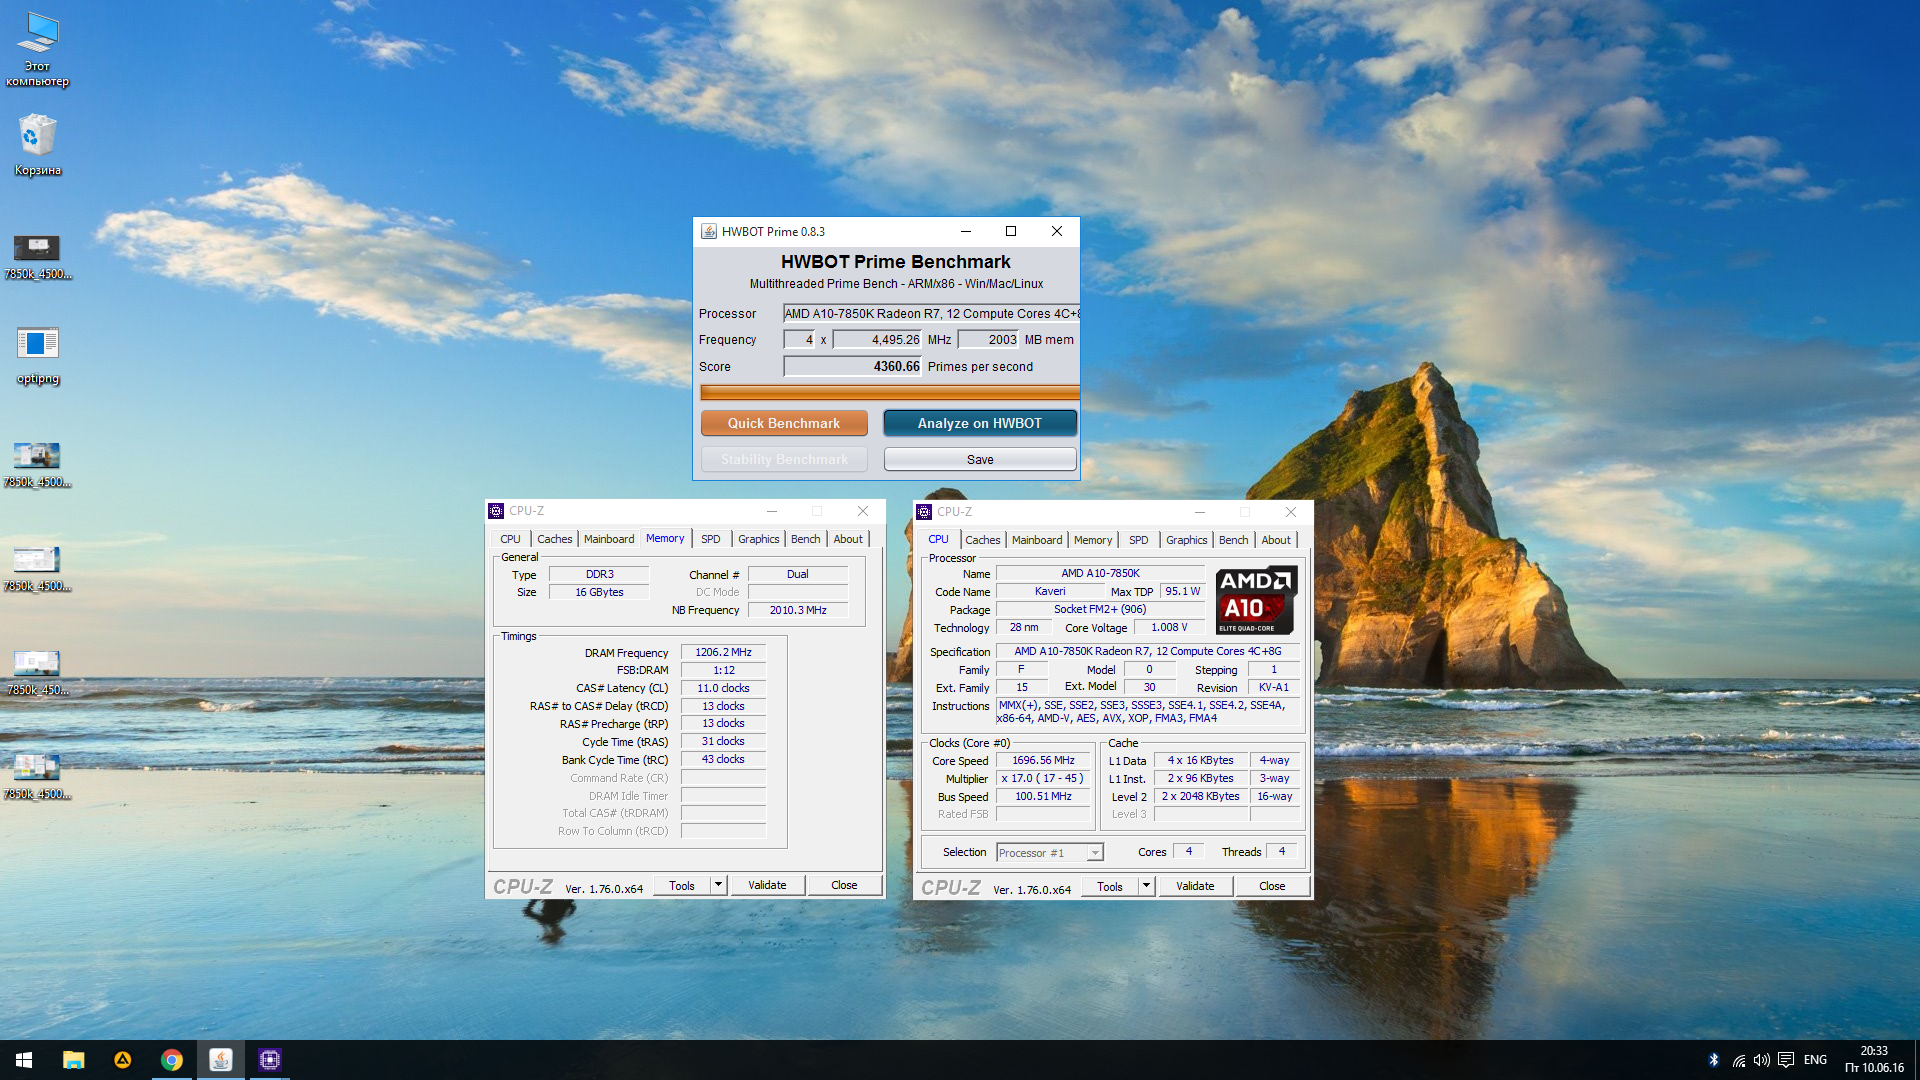Click Validate in right CPU-Z window
Screen dimensions: 1920x1080
[x=1195, y=886]
